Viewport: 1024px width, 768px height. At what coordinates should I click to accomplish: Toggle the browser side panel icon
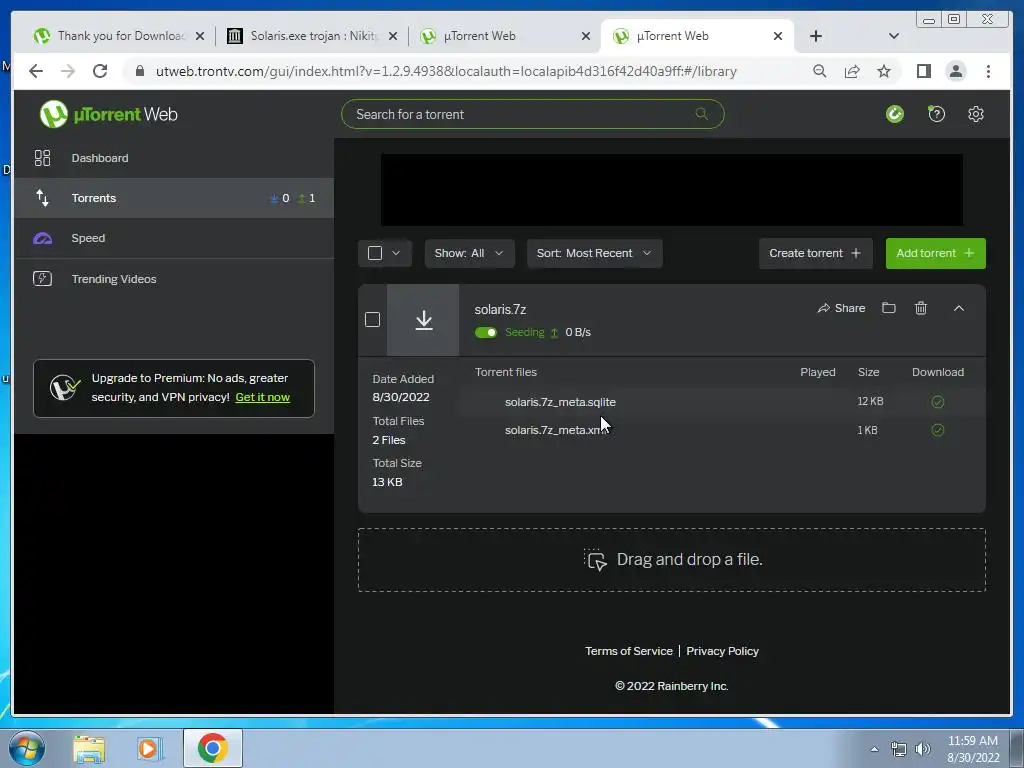923,71
